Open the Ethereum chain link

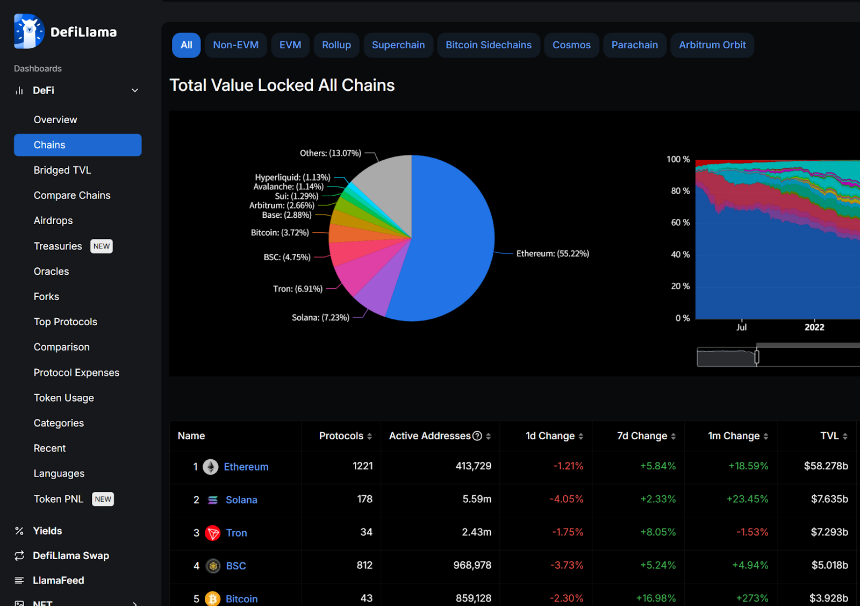[246, 467]
